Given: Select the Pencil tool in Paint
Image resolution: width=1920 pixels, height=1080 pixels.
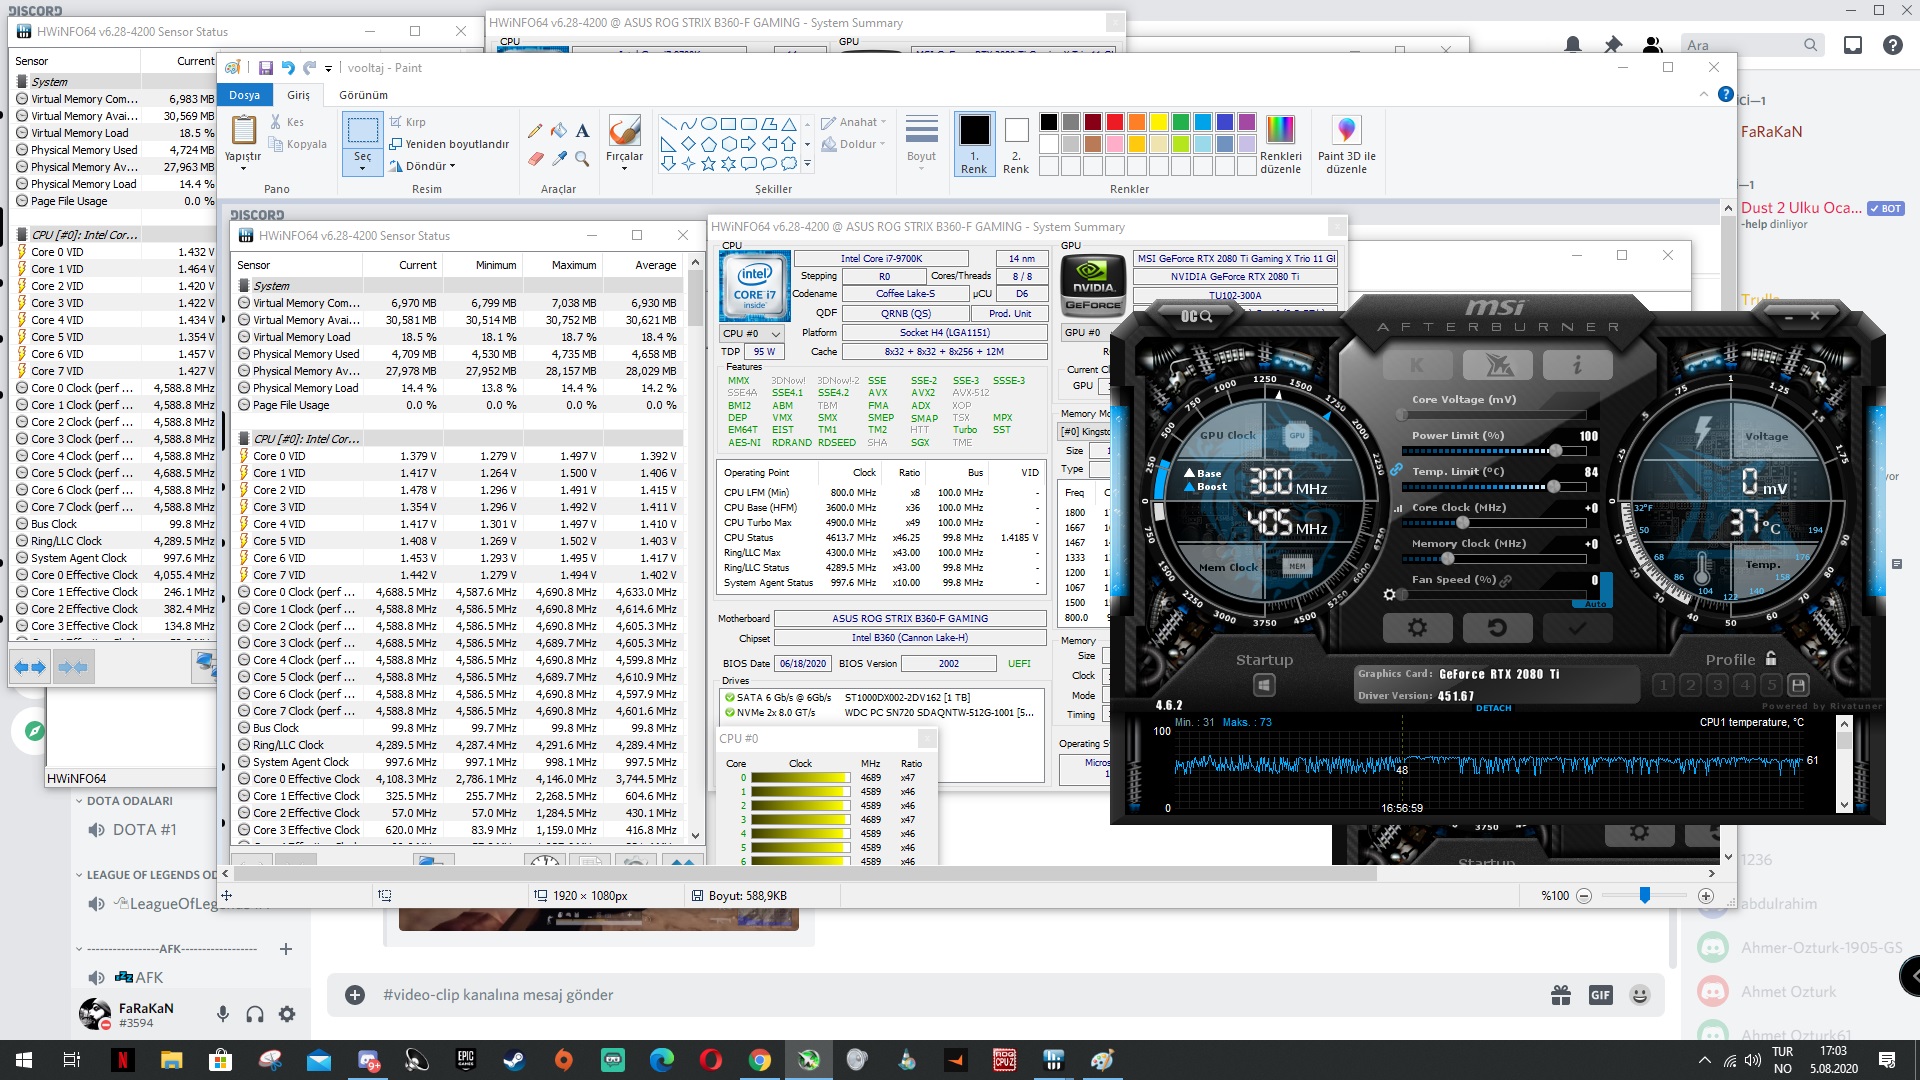Looking at the screenshot, I should coord(535,130).
